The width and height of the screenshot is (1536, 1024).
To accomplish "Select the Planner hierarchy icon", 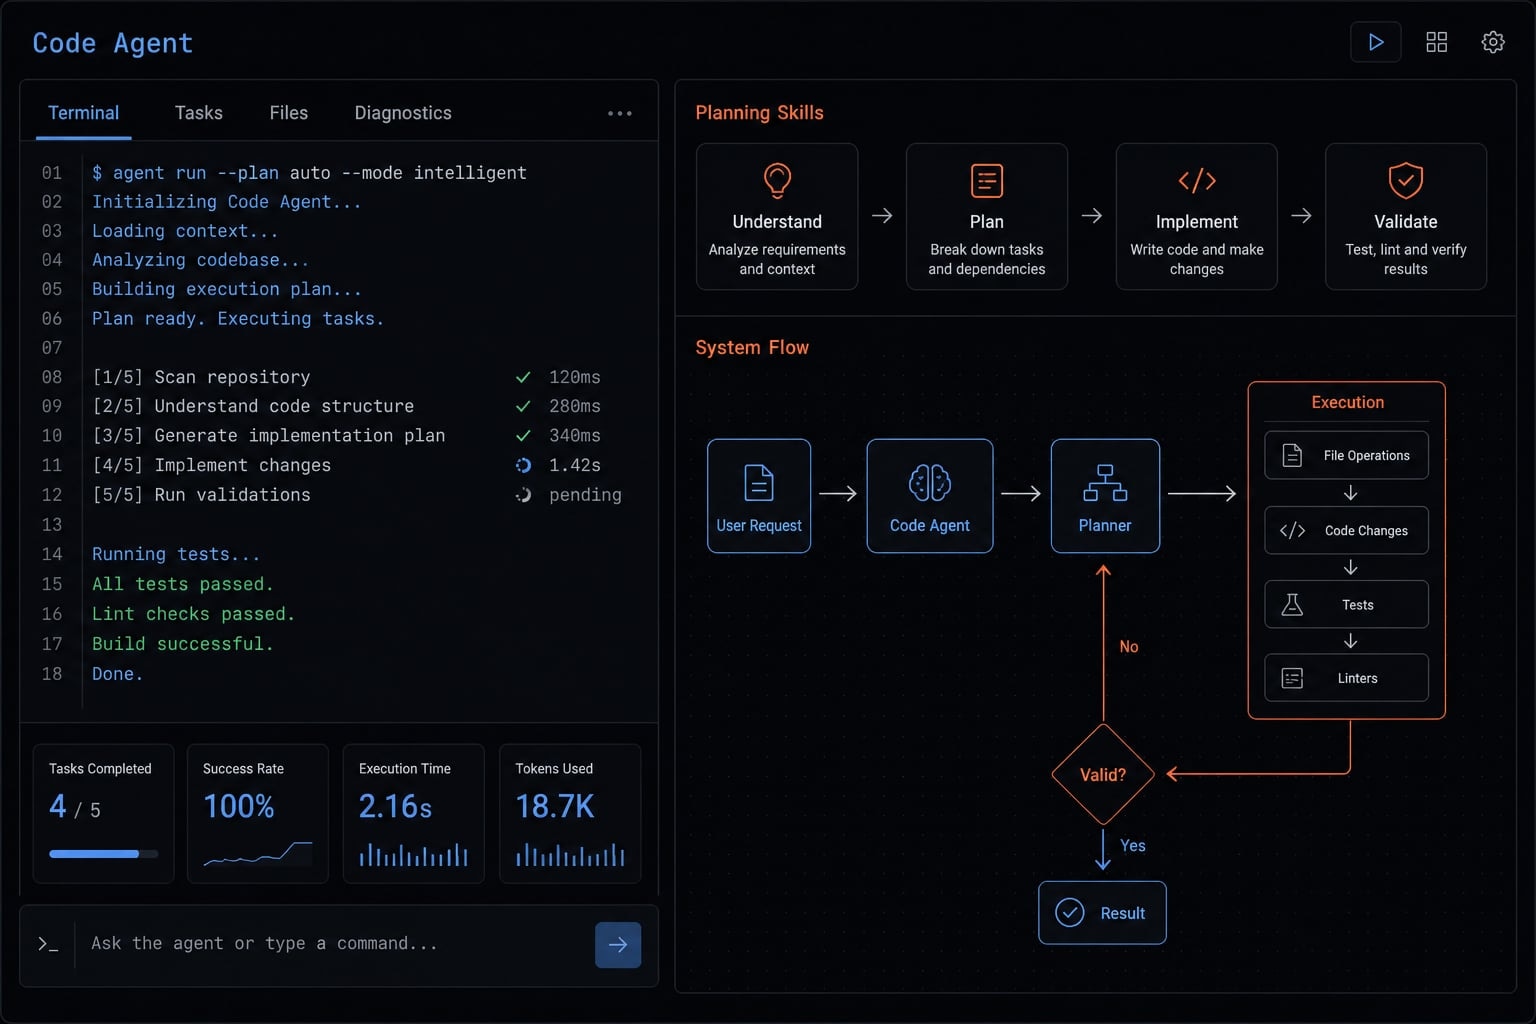I will pyautogui.click(x=1105, y=483).
